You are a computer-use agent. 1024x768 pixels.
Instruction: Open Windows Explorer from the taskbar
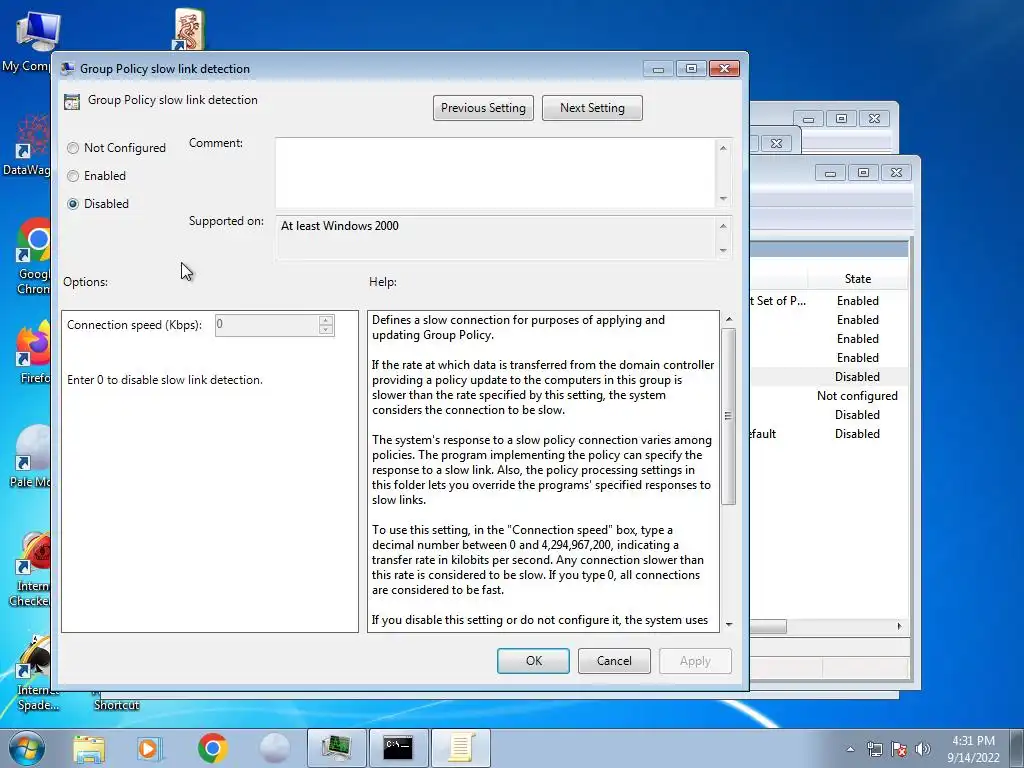[89, 748]
